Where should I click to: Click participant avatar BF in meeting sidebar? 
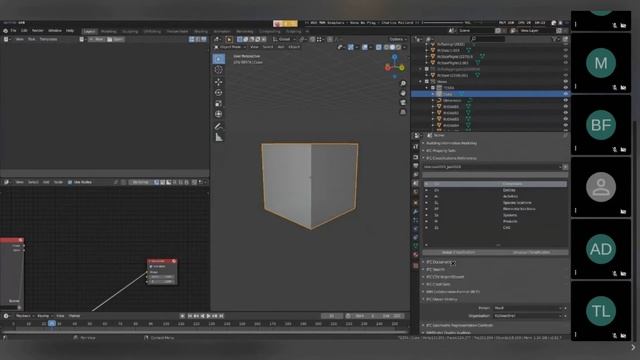pos(600,125)
